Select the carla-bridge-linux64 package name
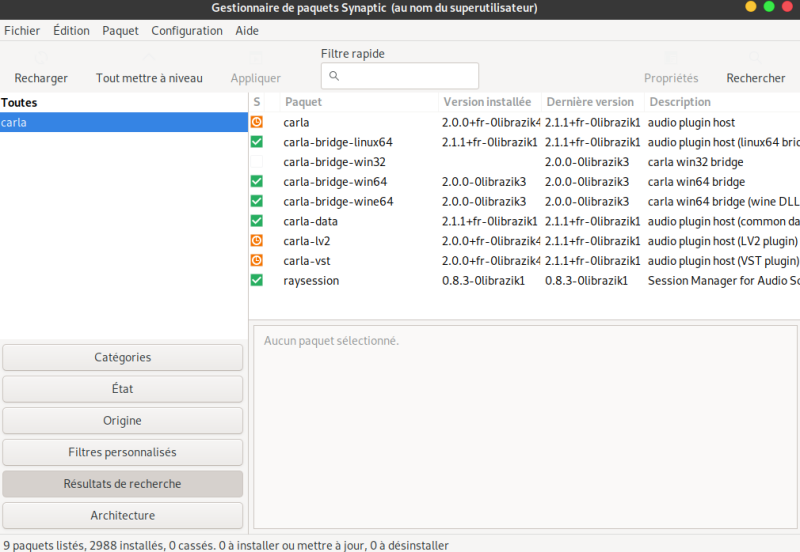The height and width of the screenshot is (552, 800). click(x=338, y=142)
